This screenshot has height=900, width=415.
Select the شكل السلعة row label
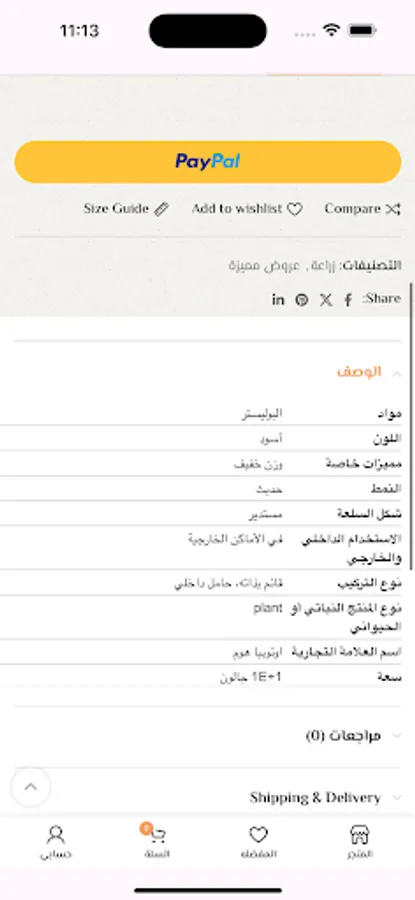coord(370,514)
